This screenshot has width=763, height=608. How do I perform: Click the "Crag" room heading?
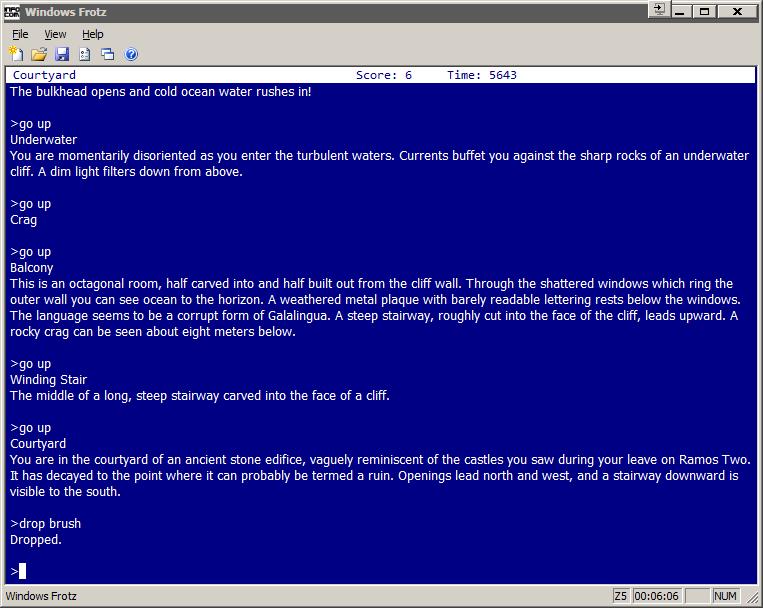tap(23, 220)
